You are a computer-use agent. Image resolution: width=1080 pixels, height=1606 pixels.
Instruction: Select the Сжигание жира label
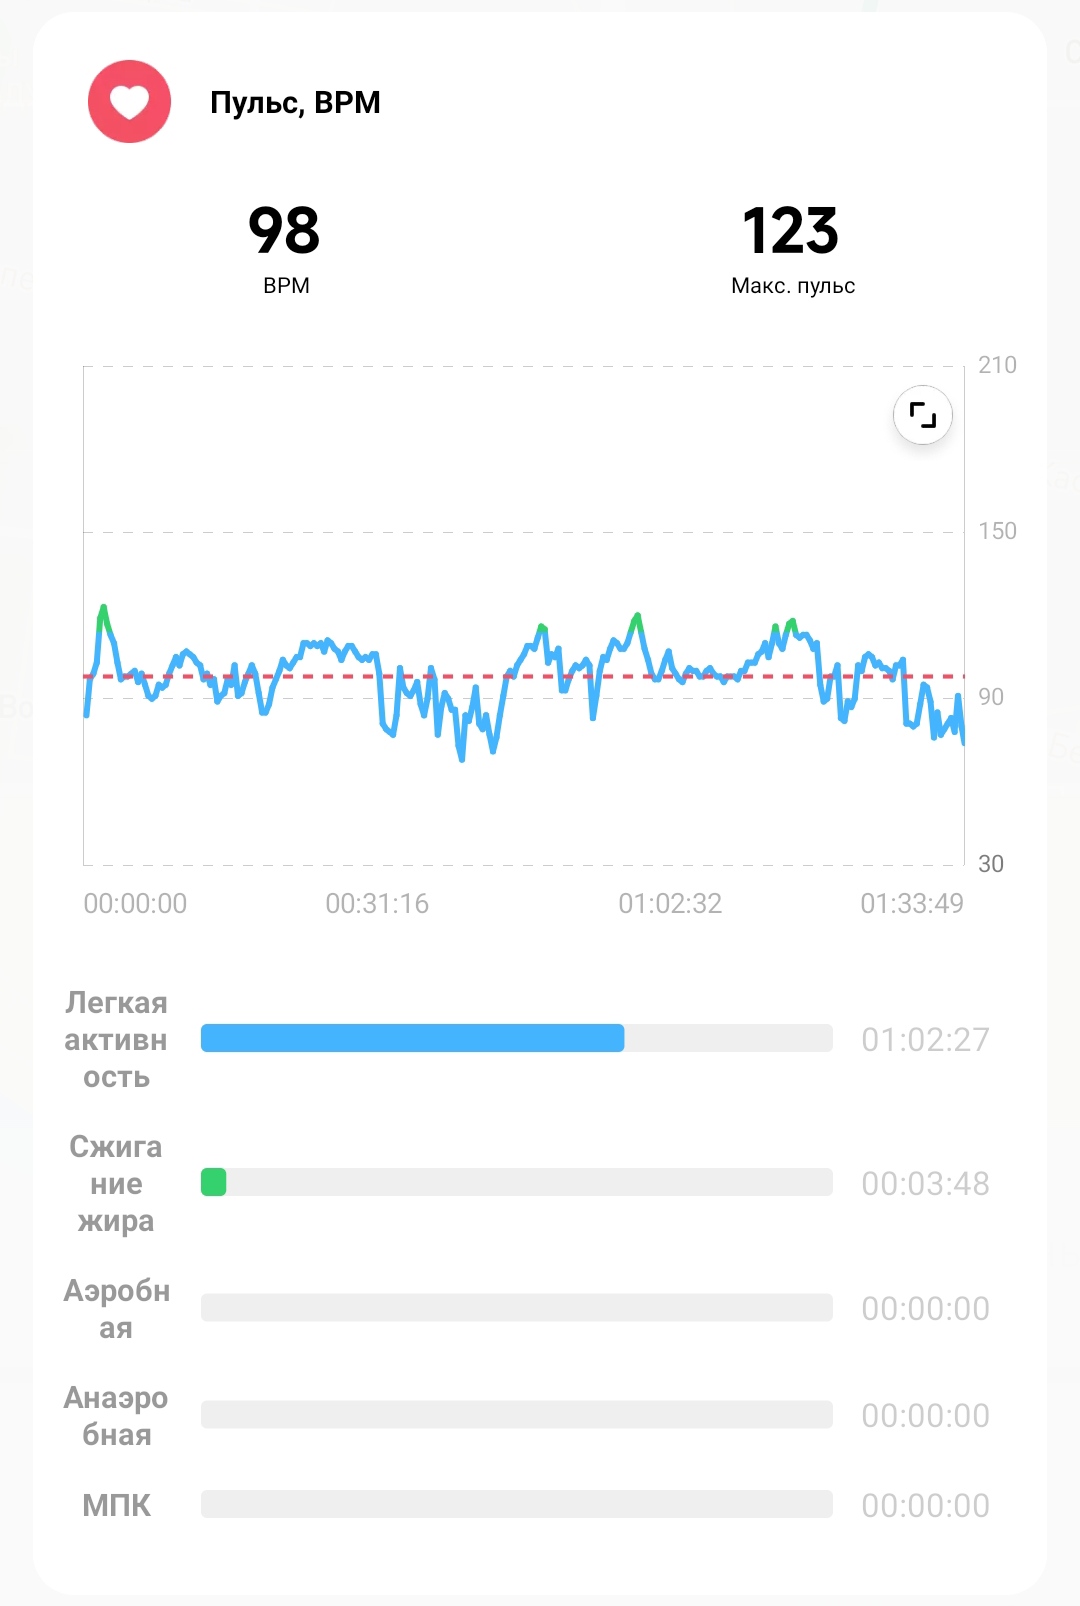click(116, 1183)
